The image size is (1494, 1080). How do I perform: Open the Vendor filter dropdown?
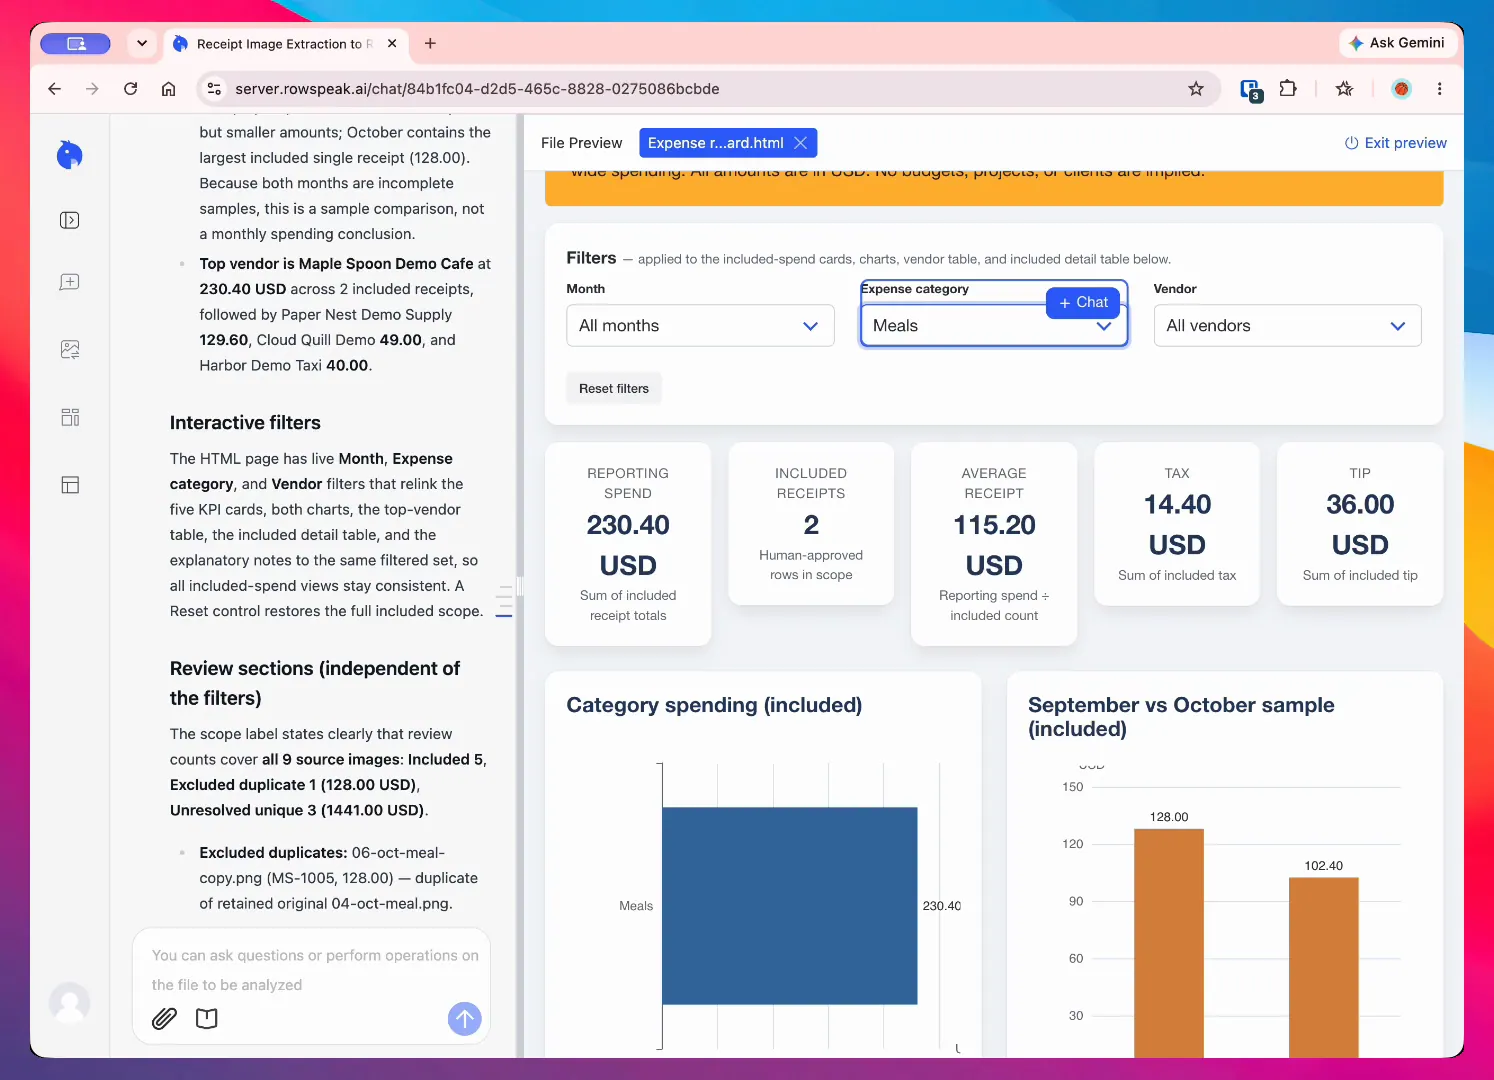coord(1287,326)
